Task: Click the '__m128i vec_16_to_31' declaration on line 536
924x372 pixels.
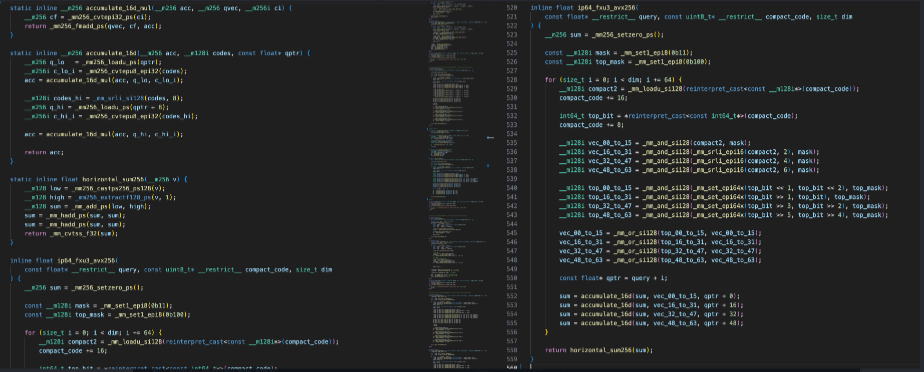Action: pos(689,152)
